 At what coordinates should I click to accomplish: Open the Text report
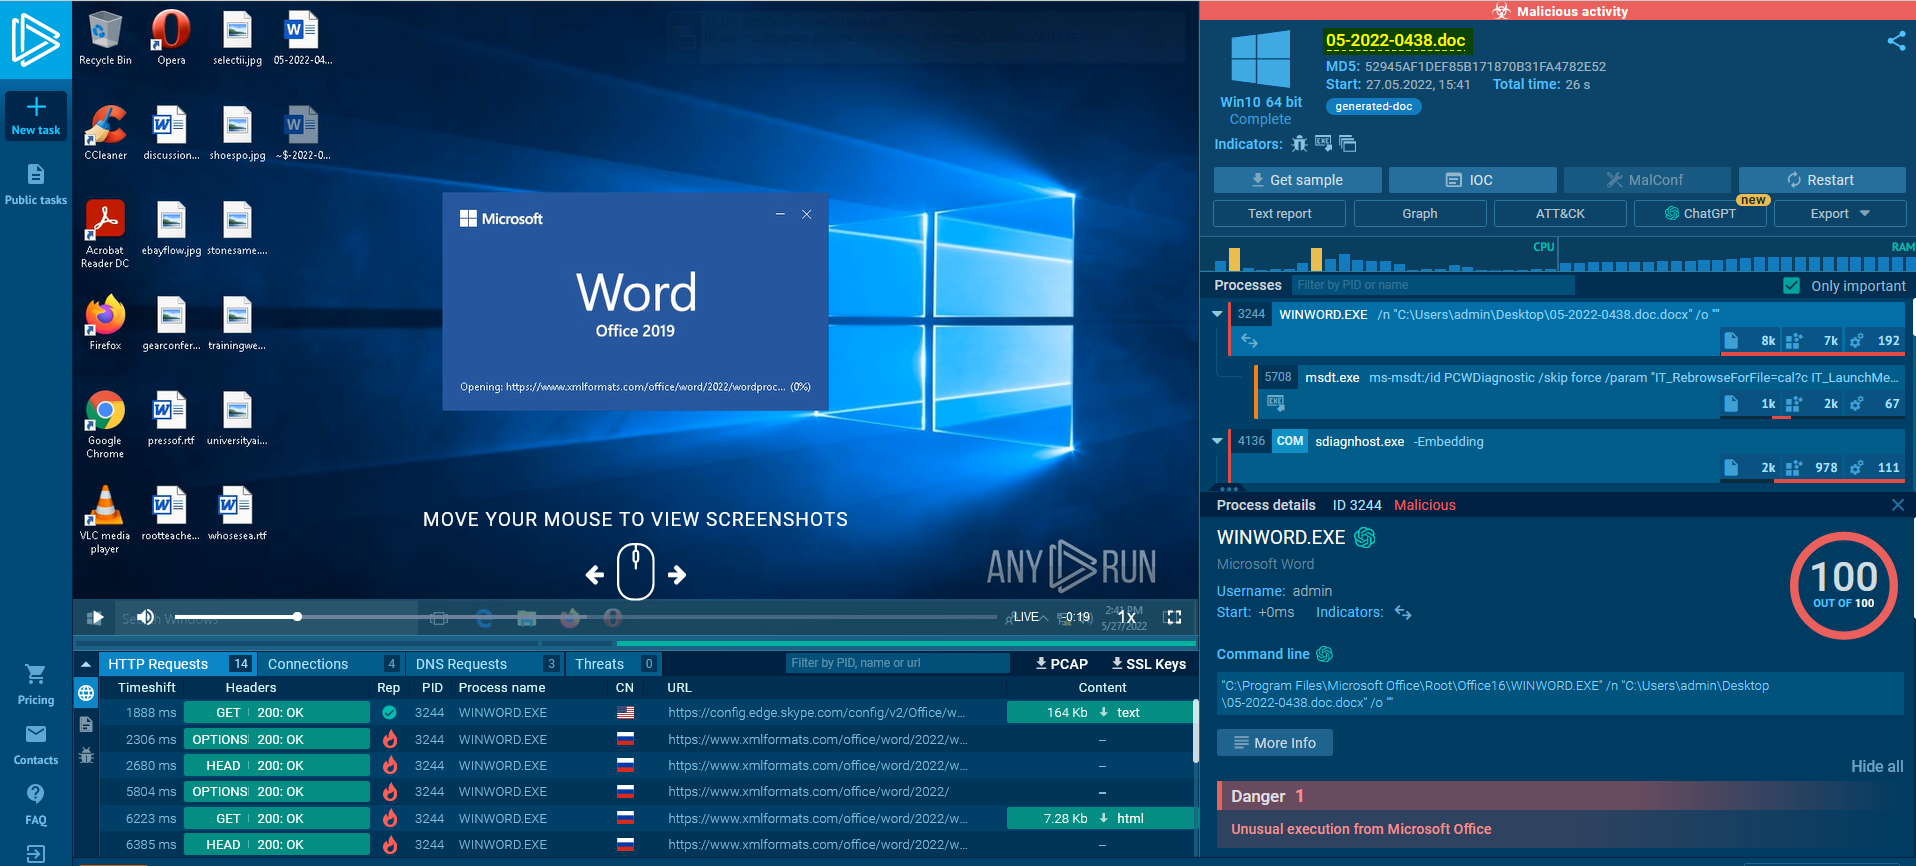(x=1279, y=214)
